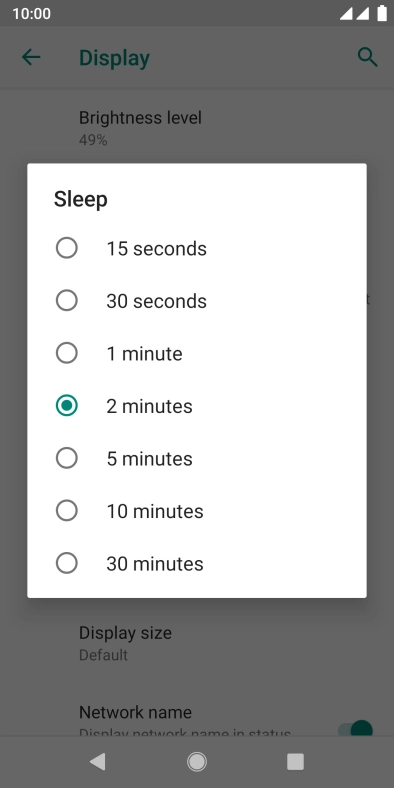Choose the 1 minute radio option
Screen dimensions: 394x788
67,353
